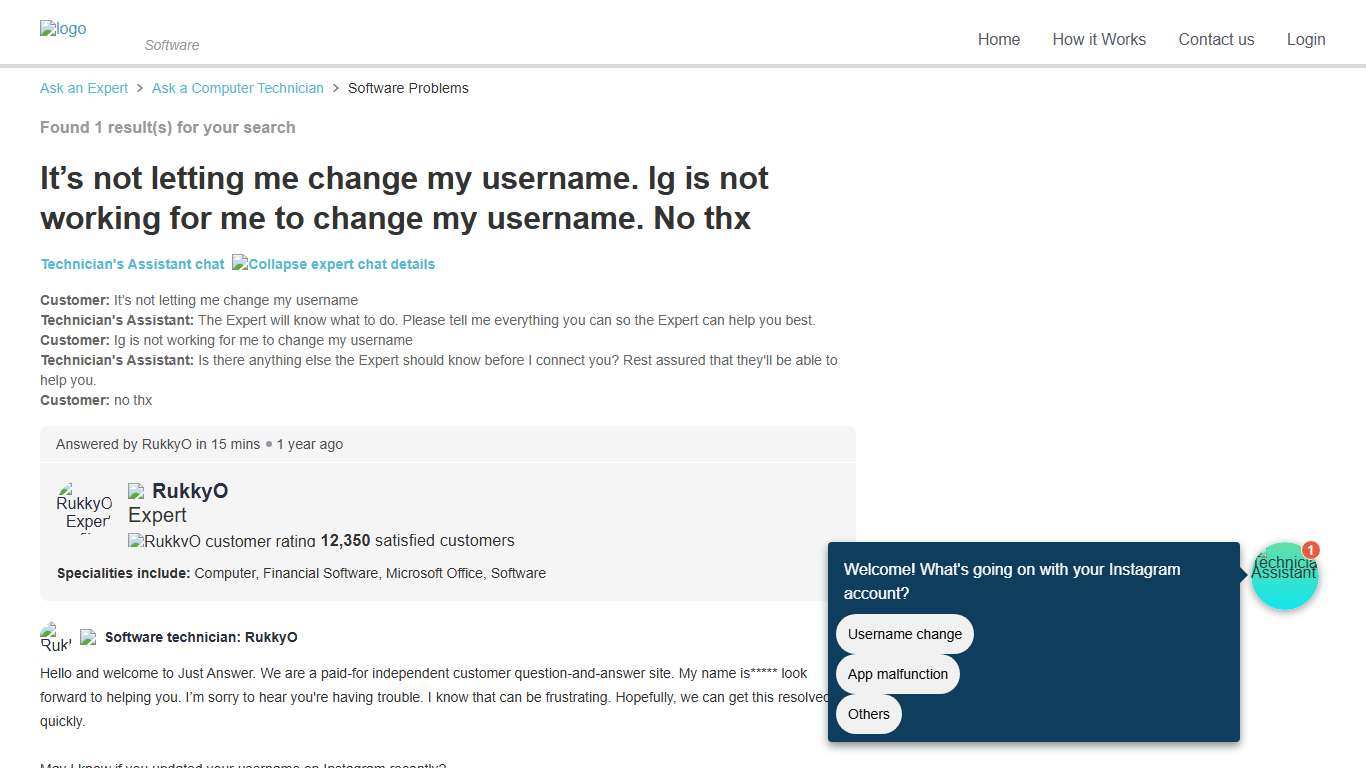Open the Ask an Expert breadcrumb
This screenshot has width=1366, height=768.
[83, 88]
